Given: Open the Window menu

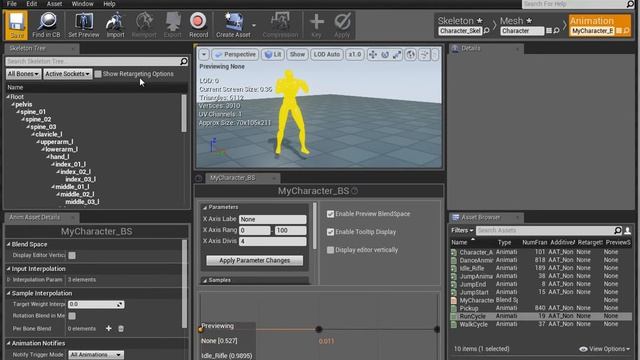Looking at the screenshot, I should point(82,4).
